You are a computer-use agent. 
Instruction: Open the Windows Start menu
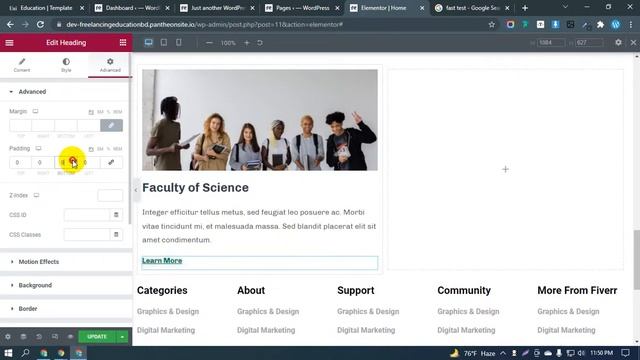click(8, 353)
